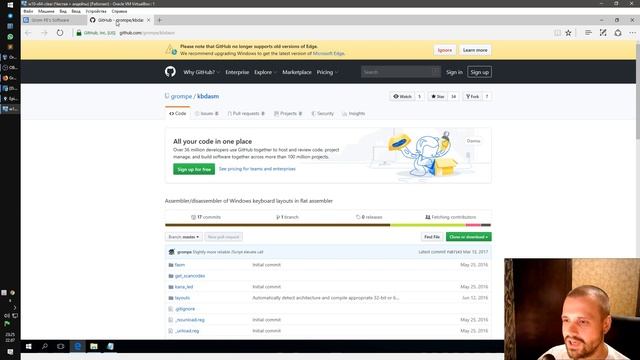Open See pricing for teams link

click(x=257, y=169)
